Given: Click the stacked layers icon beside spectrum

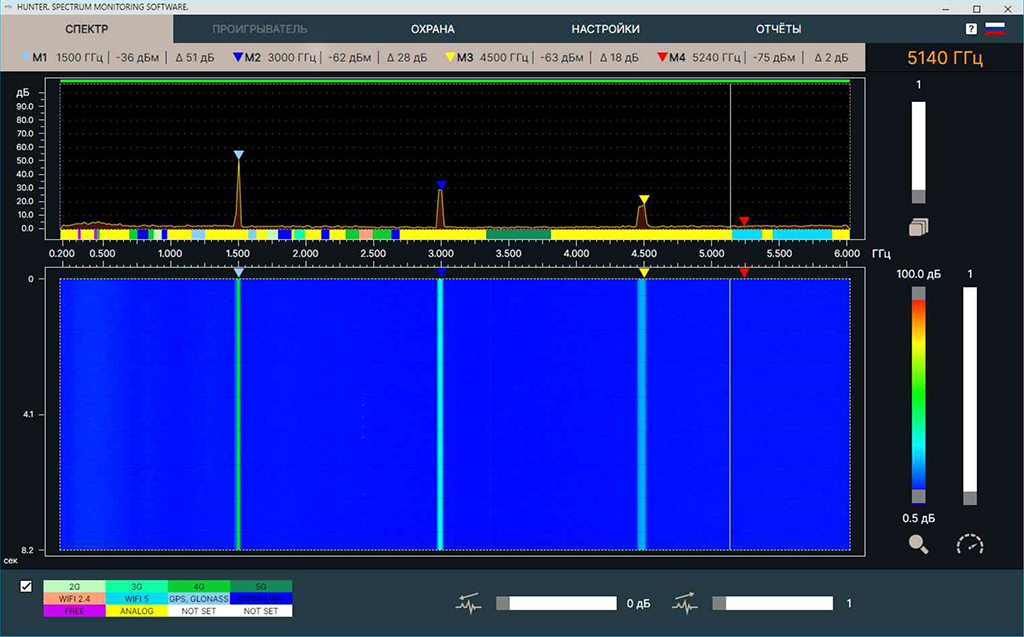Looking at the screenshot, I should tap(918, 227).
